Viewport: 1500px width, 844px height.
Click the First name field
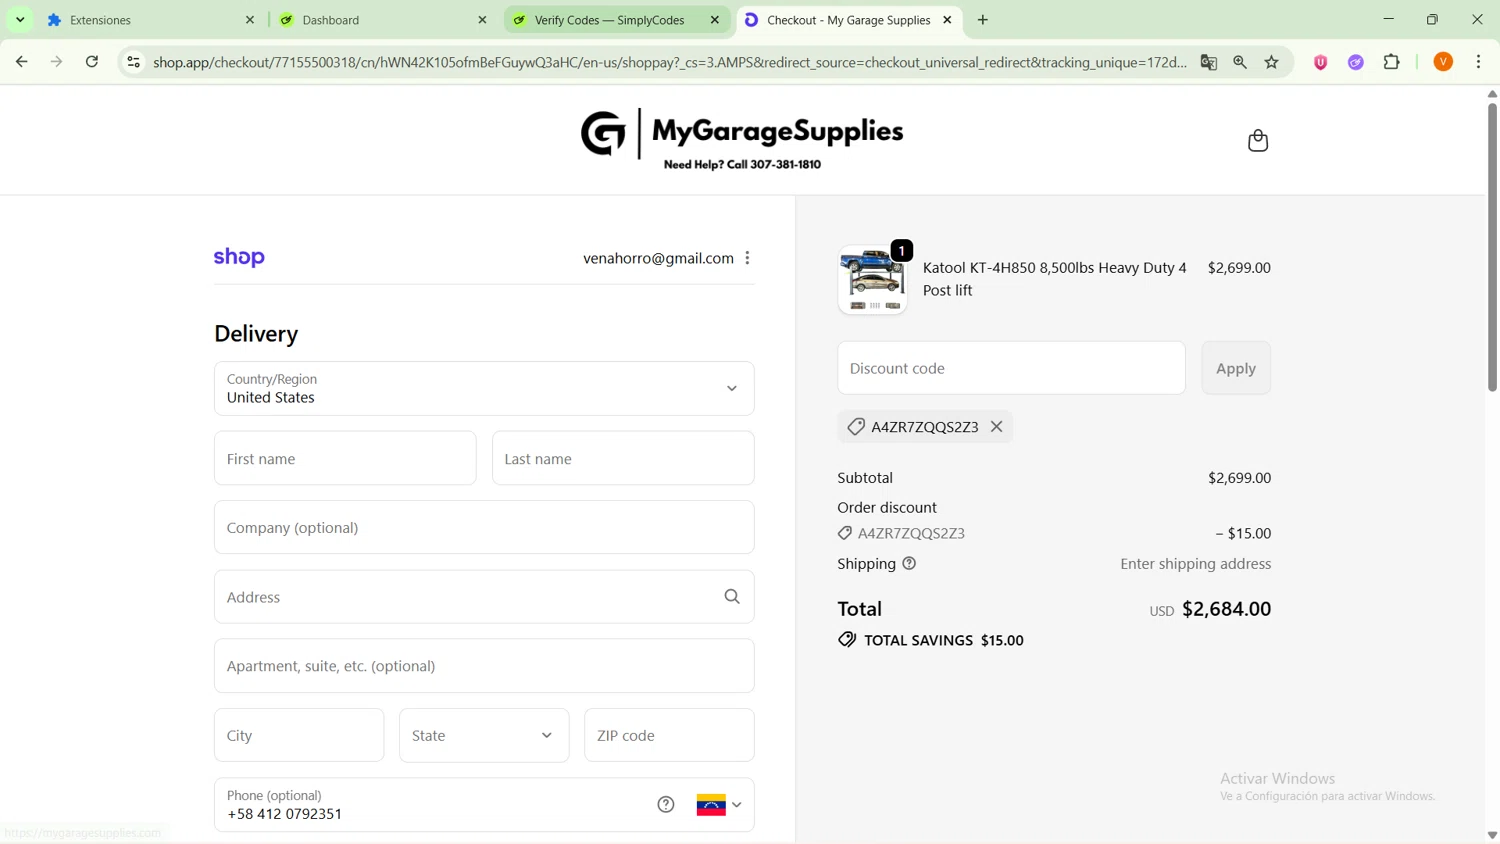(345, 458)
